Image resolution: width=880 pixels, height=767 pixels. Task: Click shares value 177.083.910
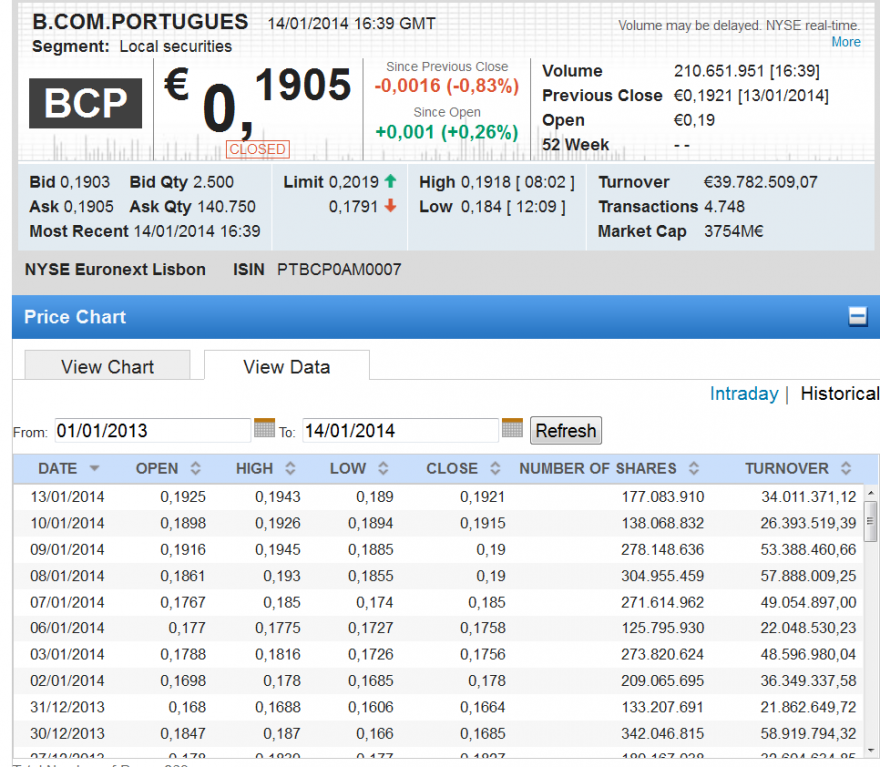click(x=663, y=497)
